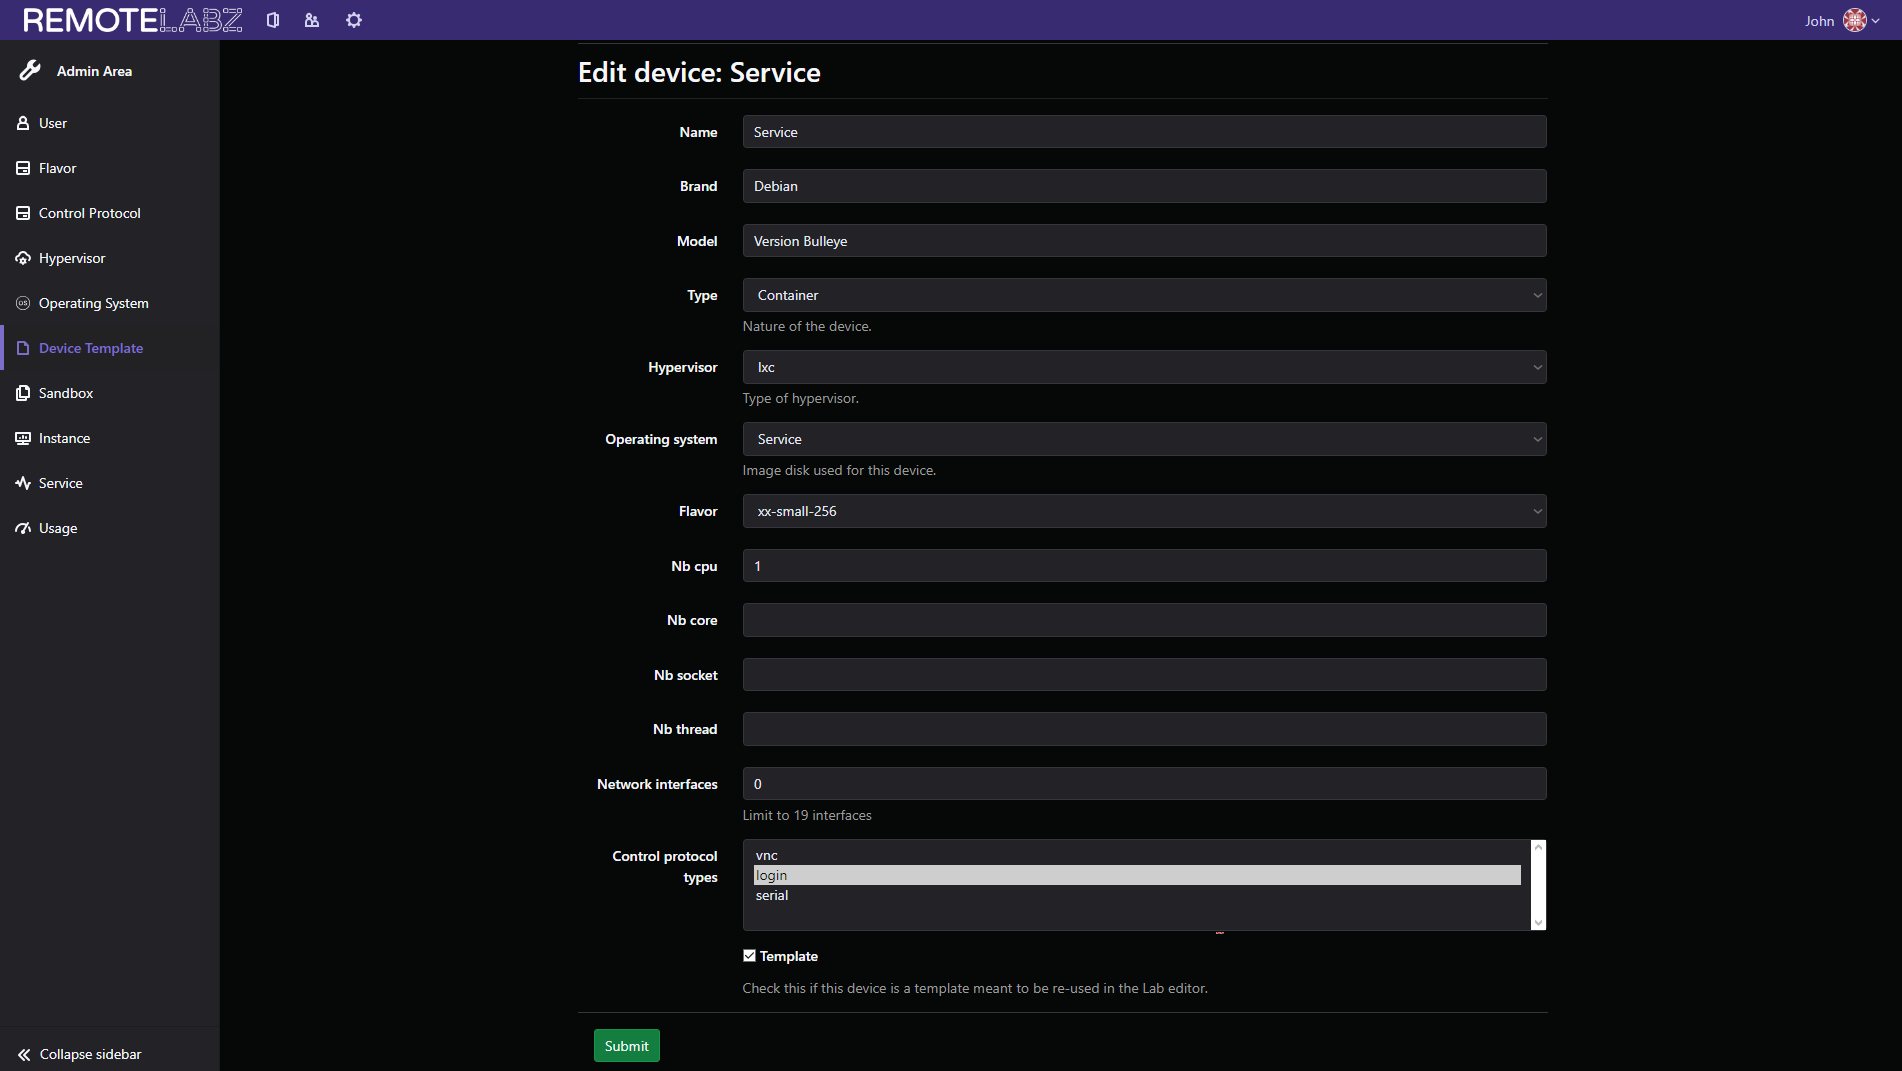Navigate to Hypervisor settings
This screenshot has width=1902, height=1071.
72,258
